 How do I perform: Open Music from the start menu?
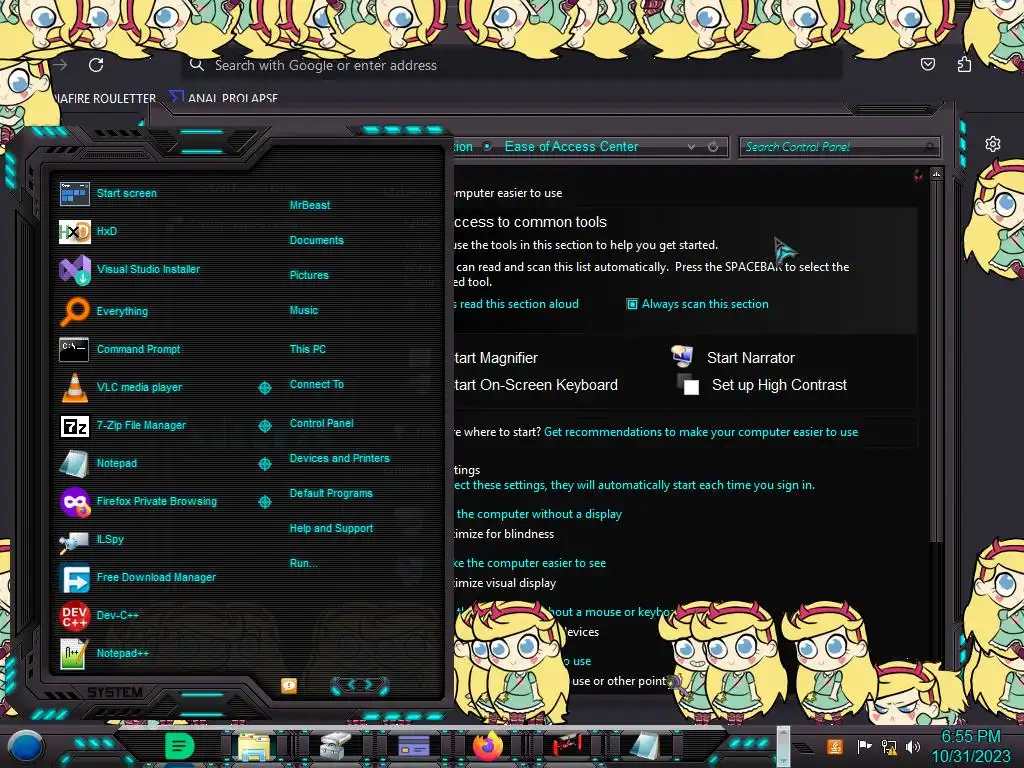tap(304, 310)
